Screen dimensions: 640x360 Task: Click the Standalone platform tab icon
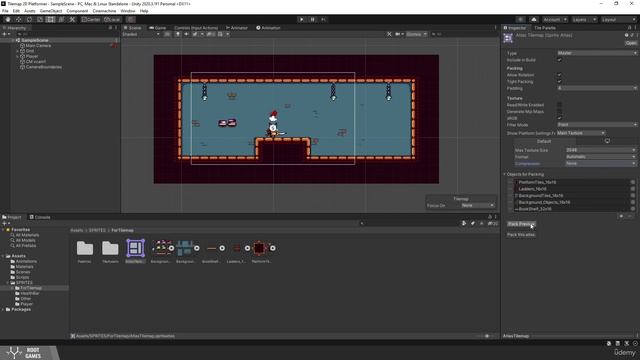pyautogui.click(x=607, y=141)
